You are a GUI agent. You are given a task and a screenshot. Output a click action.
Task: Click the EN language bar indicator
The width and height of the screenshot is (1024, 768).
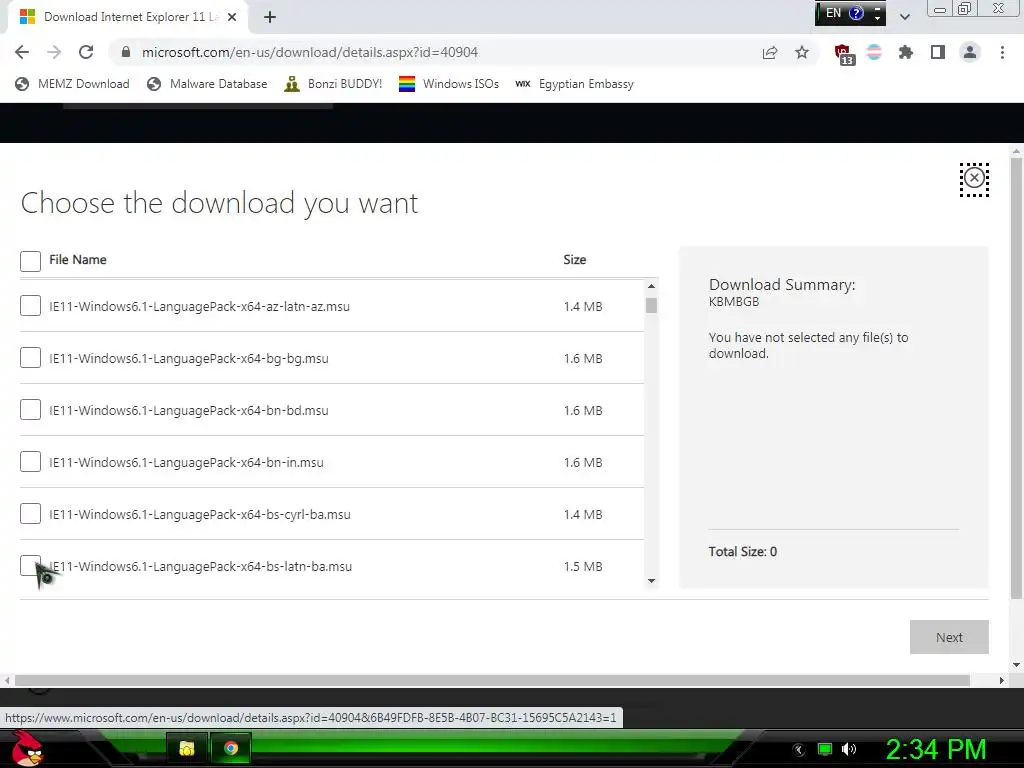pyautogui.click(x=833, y=13)
